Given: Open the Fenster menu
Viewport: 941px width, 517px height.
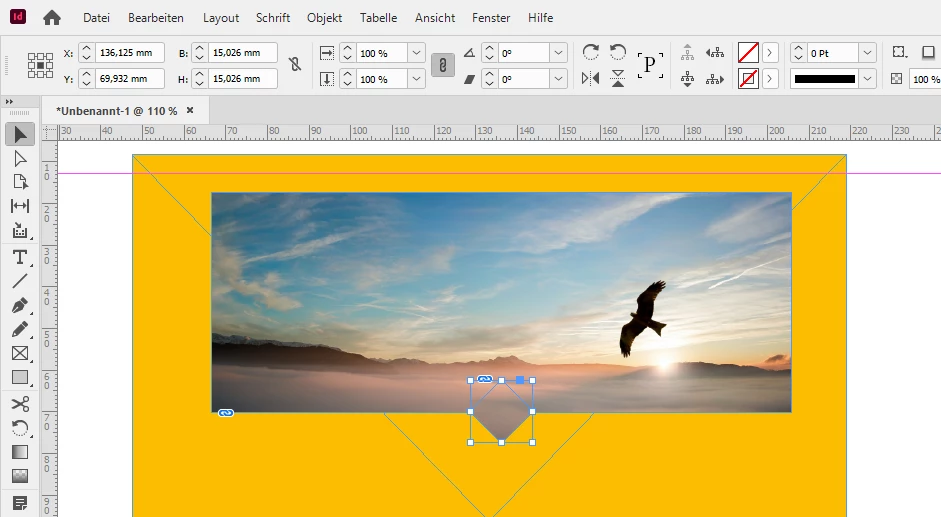Looking at the screenshot, I should (491, 18).
